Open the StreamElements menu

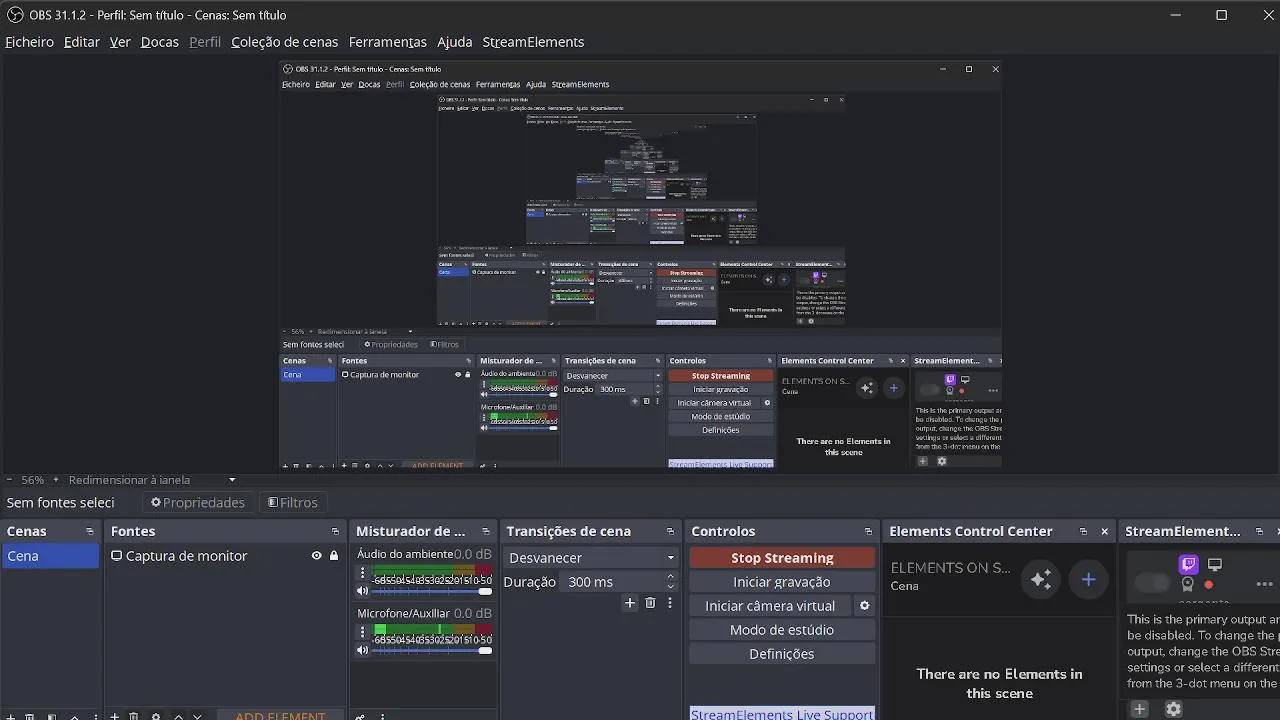pos(533,42)
